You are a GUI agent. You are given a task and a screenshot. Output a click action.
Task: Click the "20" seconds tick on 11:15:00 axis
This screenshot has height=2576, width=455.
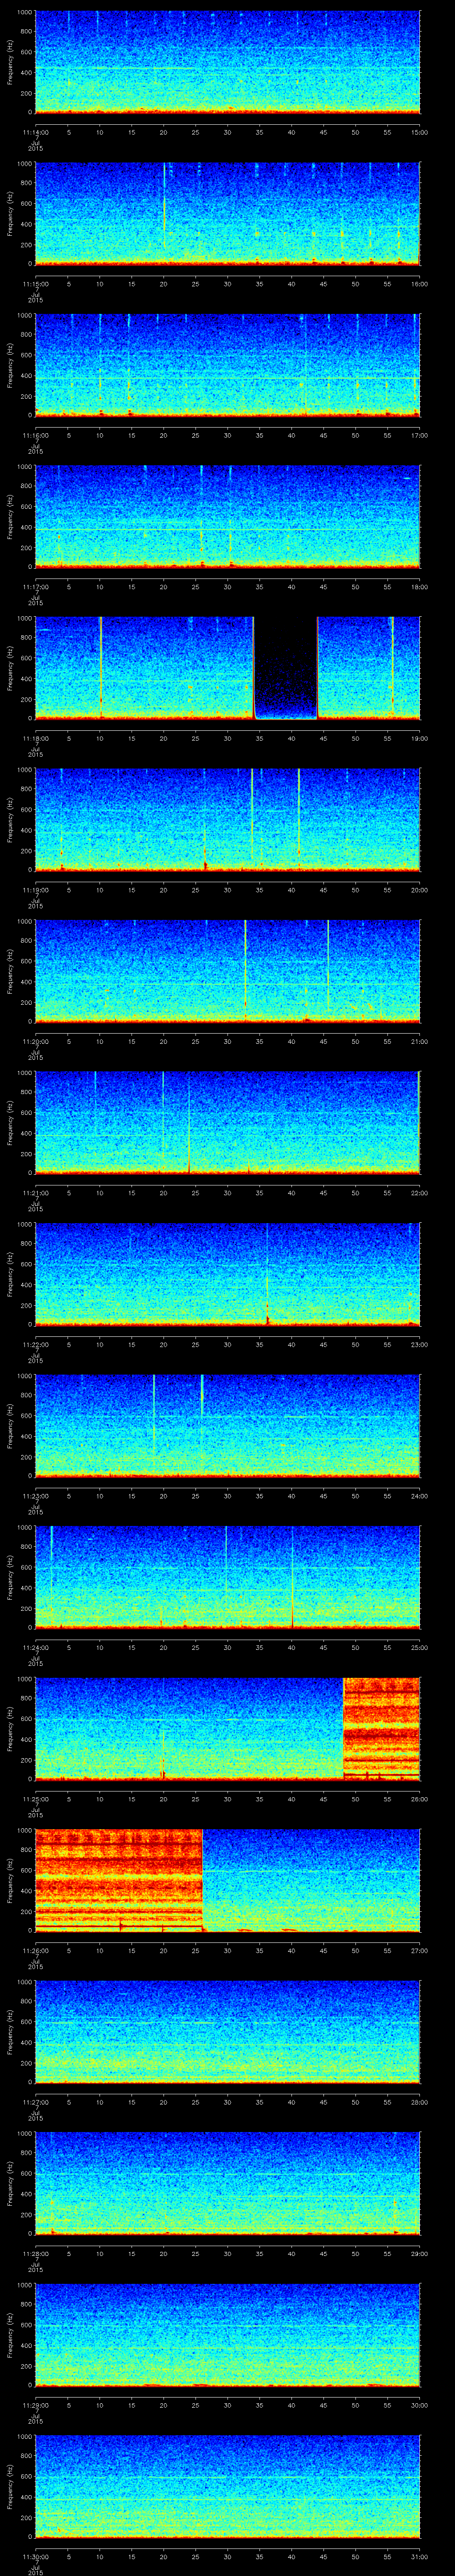pos(163,284)
